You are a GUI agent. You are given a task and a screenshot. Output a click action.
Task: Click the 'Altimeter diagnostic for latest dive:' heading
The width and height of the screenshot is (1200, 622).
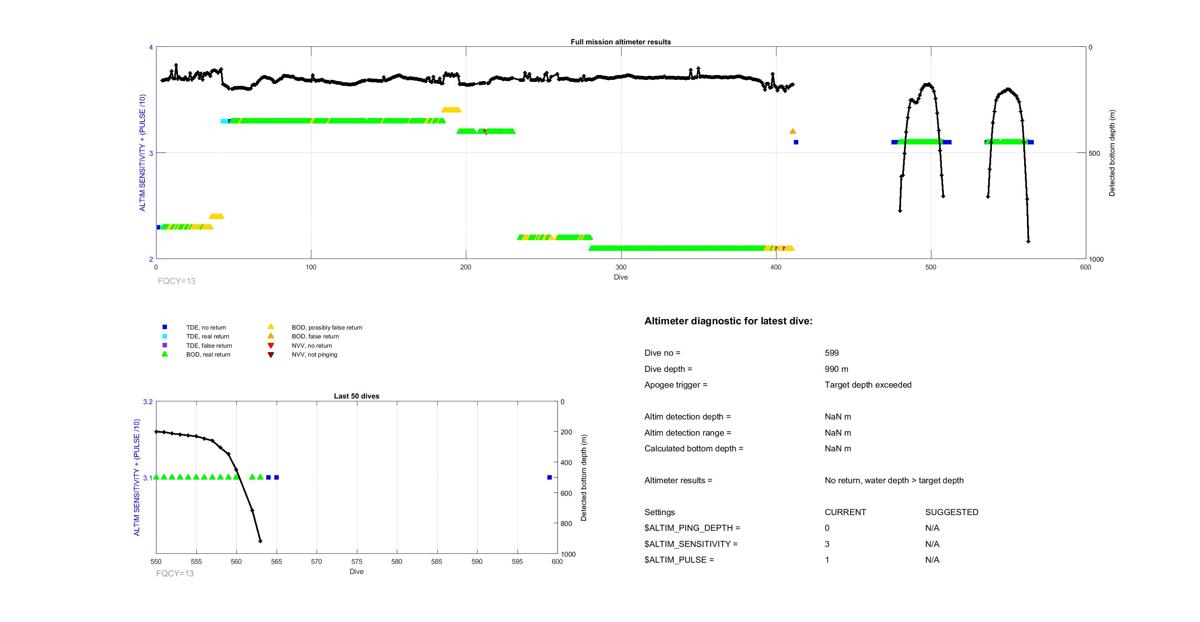[x=729, y=320]
